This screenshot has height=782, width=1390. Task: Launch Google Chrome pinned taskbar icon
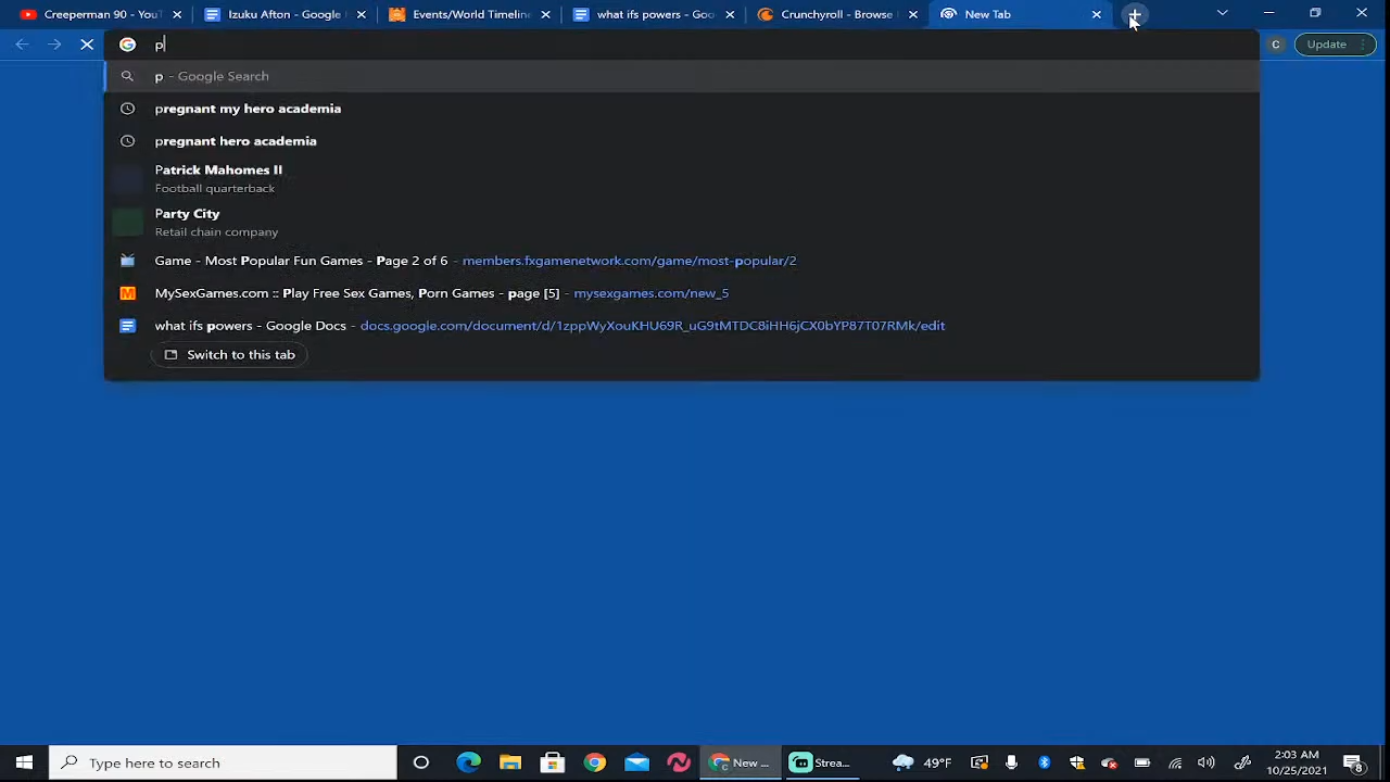(595, 763)
